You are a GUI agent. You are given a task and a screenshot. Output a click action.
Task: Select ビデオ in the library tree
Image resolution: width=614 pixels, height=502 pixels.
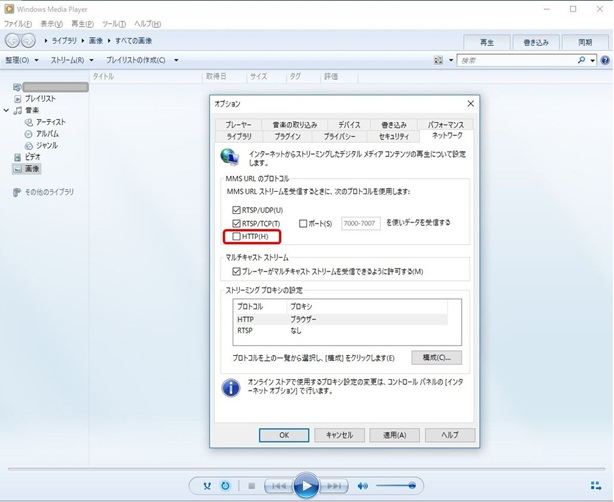[33, 157]
